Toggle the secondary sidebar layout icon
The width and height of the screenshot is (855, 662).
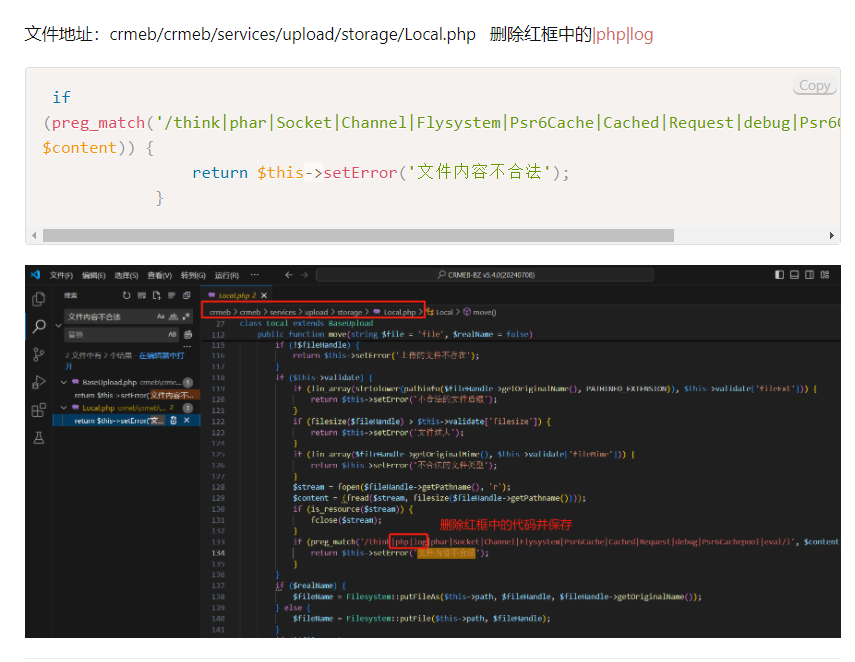pyautogui.click(x=810, y=275)
